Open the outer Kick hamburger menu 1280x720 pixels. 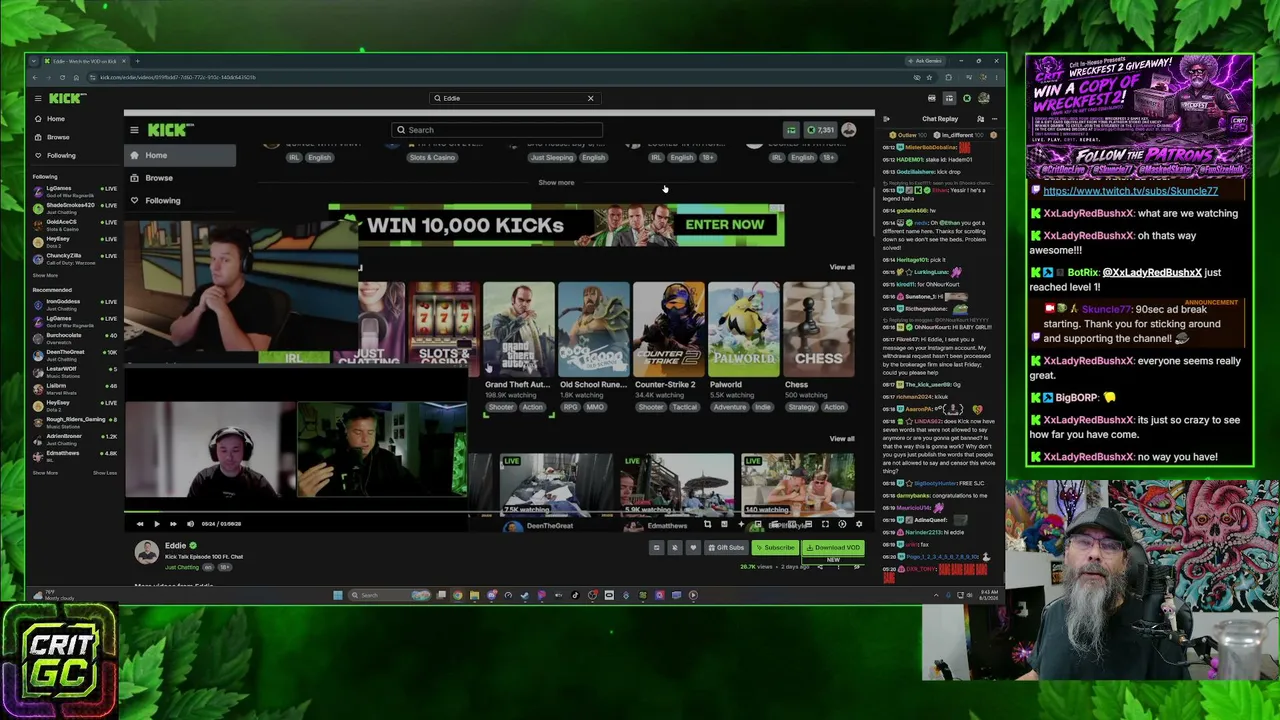tap(38, 98)
